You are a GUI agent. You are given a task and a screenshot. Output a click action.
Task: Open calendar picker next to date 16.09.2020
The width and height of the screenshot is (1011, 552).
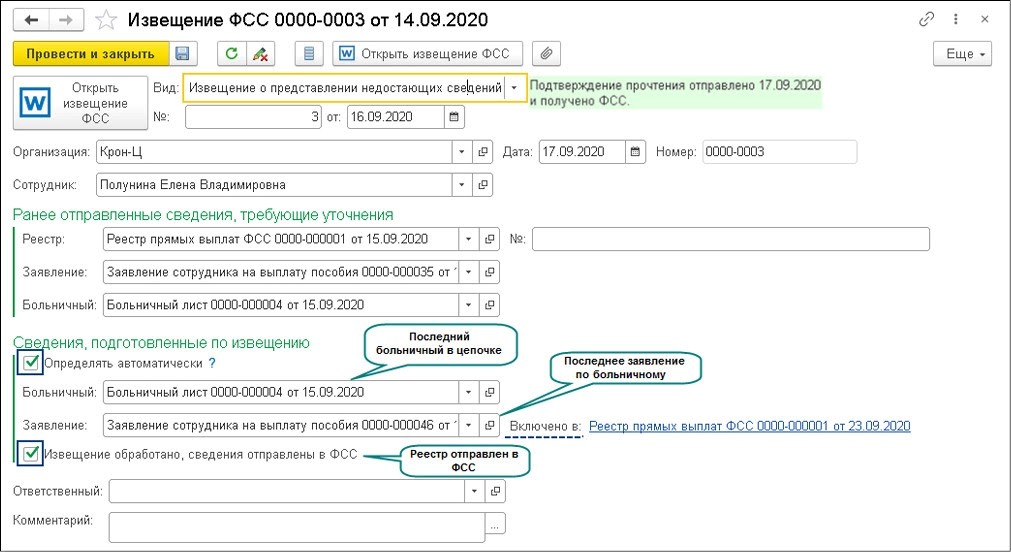[455, 117]
